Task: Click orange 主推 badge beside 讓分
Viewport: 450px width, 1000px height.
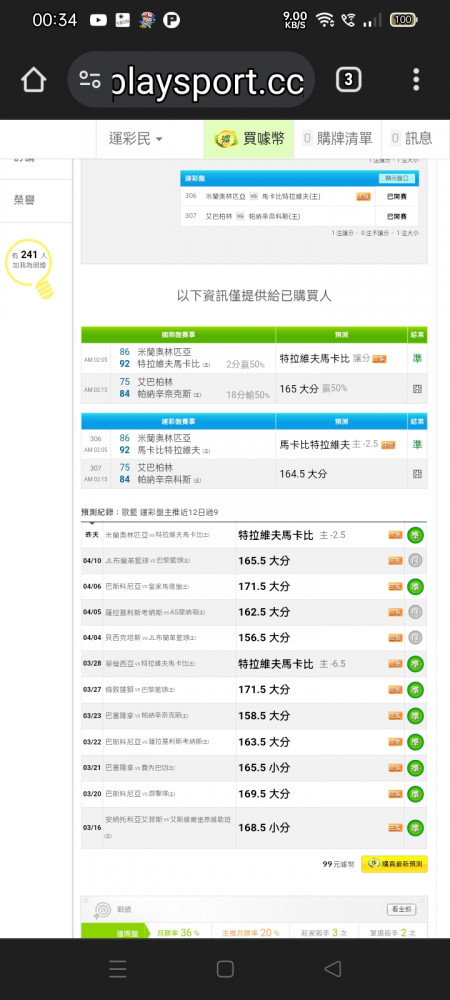Action: point(379,359)
